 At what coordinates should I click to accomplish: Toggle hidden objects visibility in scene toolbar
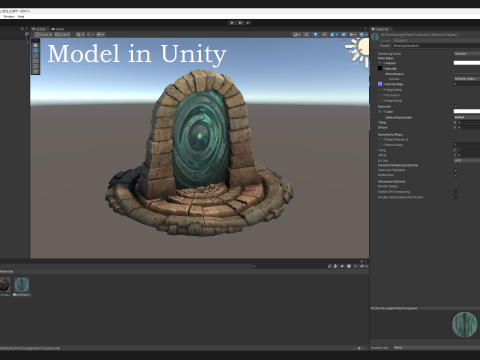click(344, 34)
